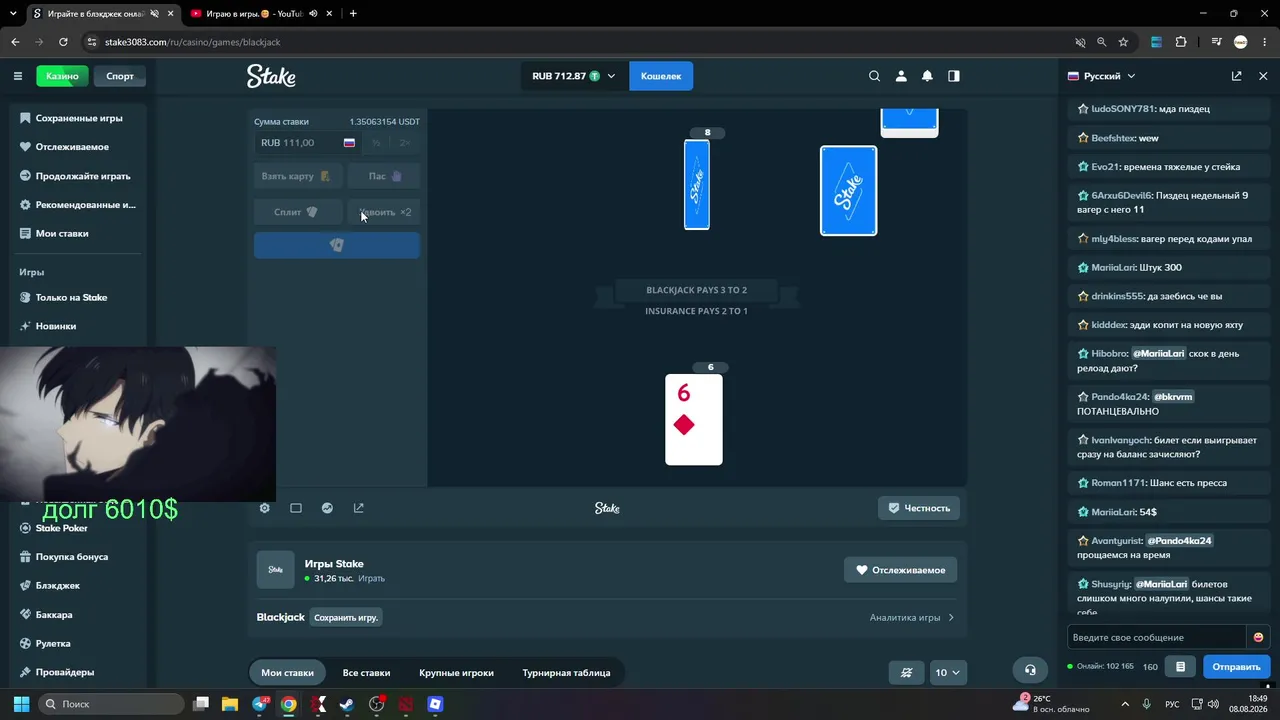Image resolution: width=1280 pixels, height=720 pixels.
Task: Click Save game (Сохранить игру.) button
Action: [x=346, y=618]
